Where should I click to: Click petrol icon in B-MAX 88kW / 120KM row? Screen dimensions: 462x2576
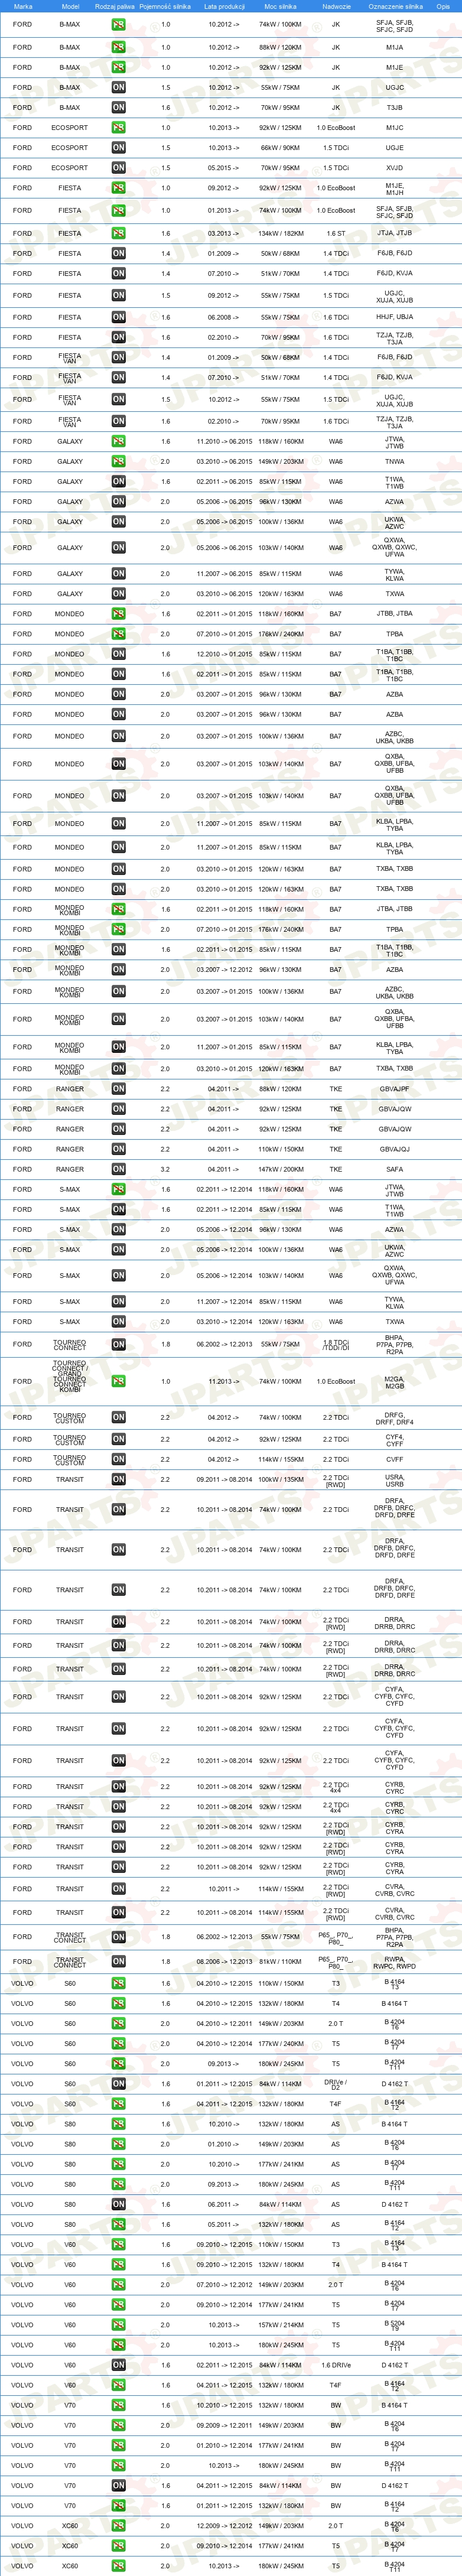tap(118, 47)
